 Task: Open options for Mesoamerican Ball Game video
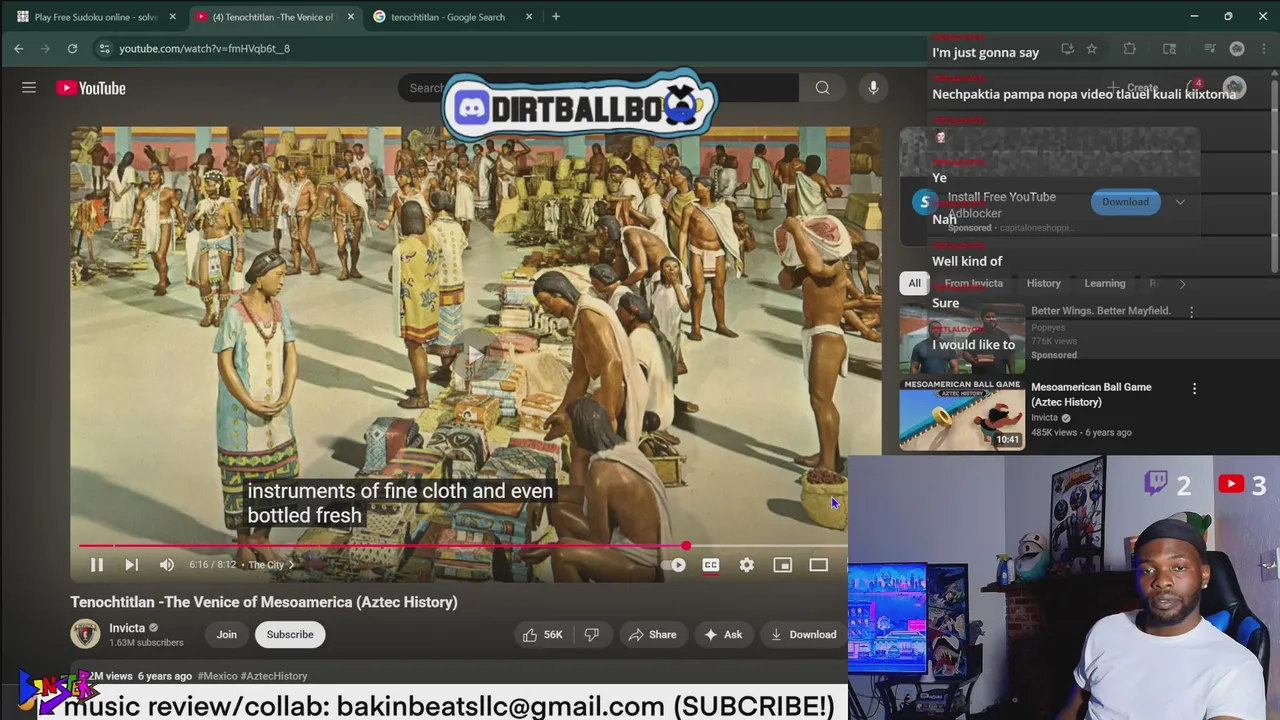(1194, 388)
